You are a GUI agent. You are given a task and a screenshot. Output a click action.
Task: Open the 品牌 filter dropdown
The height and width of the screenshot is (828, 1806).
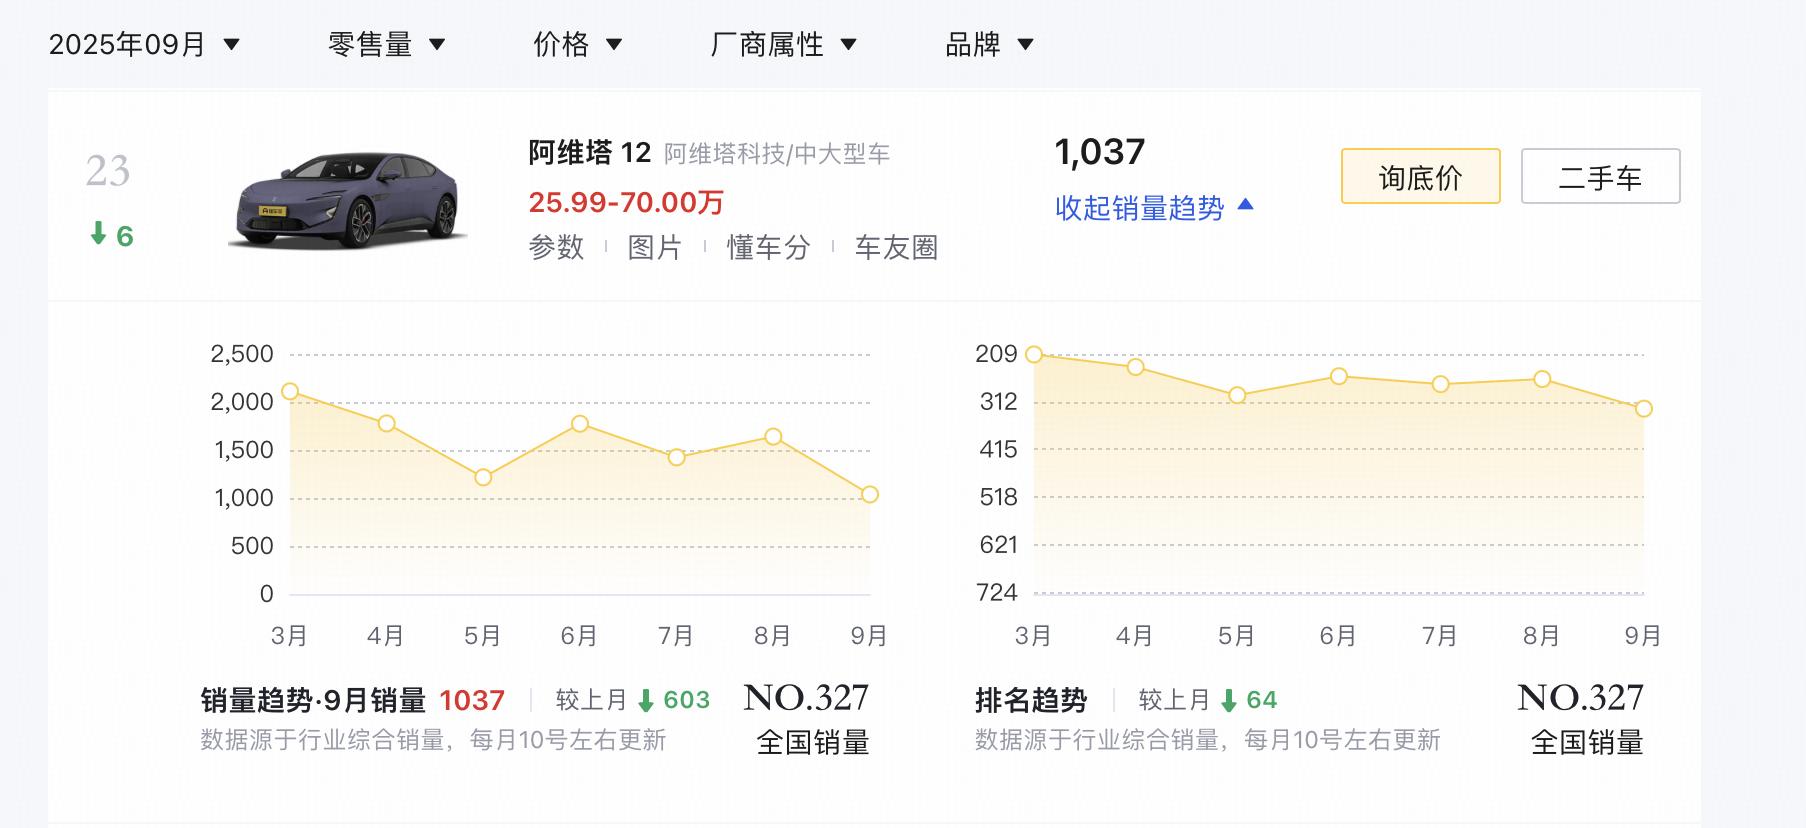pos(989,44)
